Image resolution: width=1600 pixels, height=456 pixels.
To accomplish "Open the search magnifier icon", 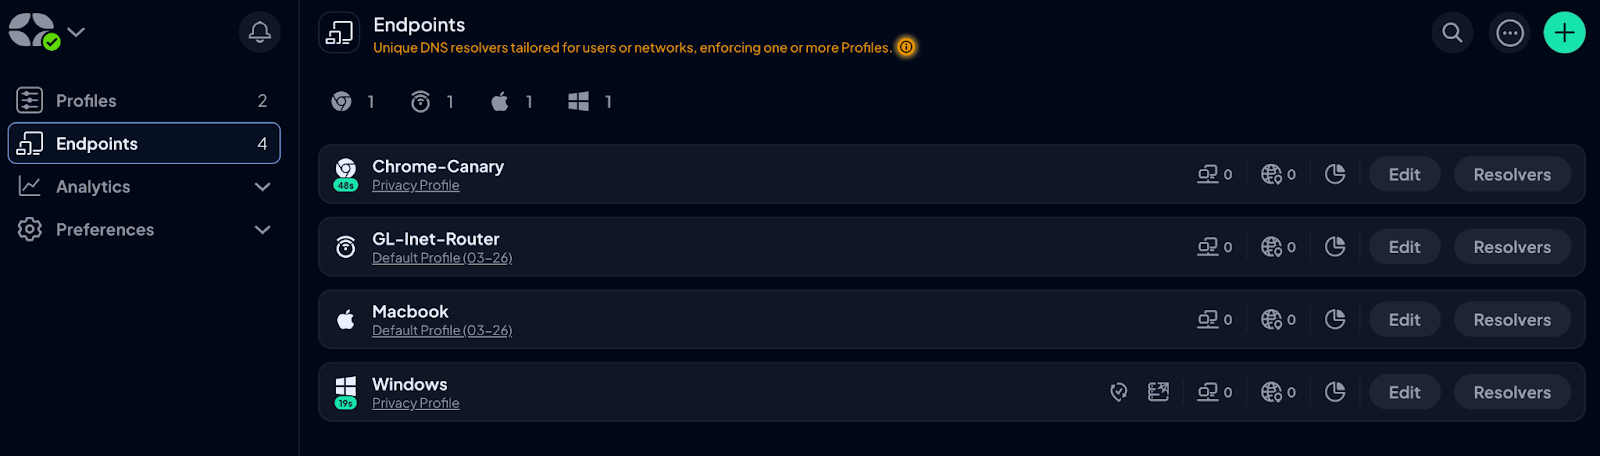I will [1452, 33].
